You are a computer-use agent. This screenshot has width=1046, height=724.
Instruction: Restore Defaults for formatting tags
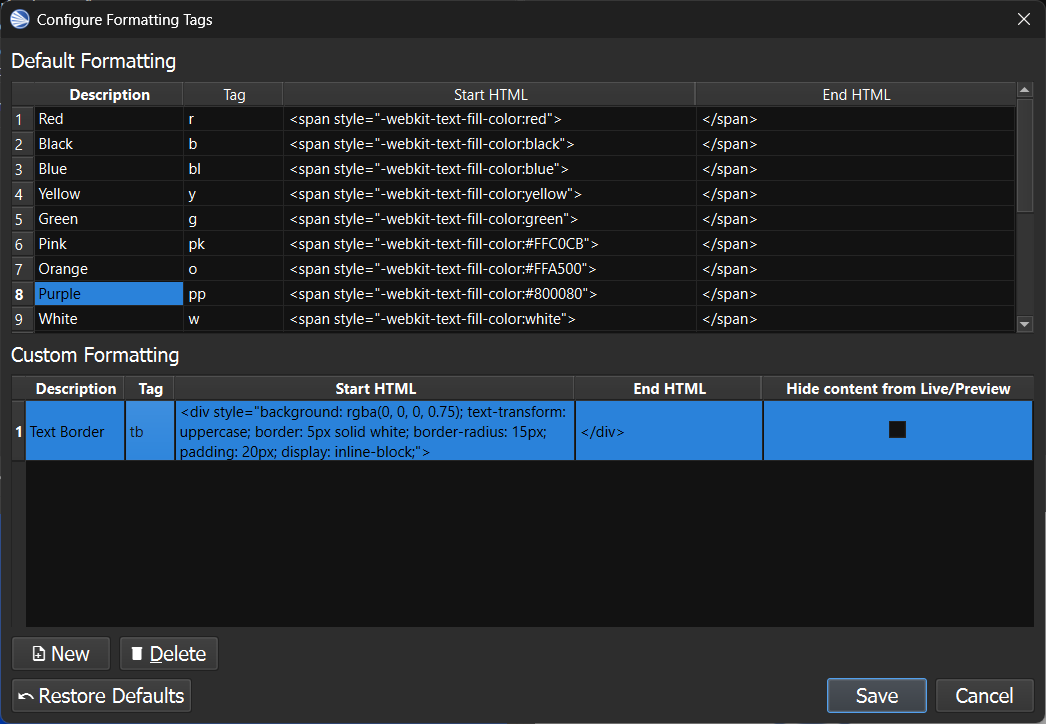100,695
